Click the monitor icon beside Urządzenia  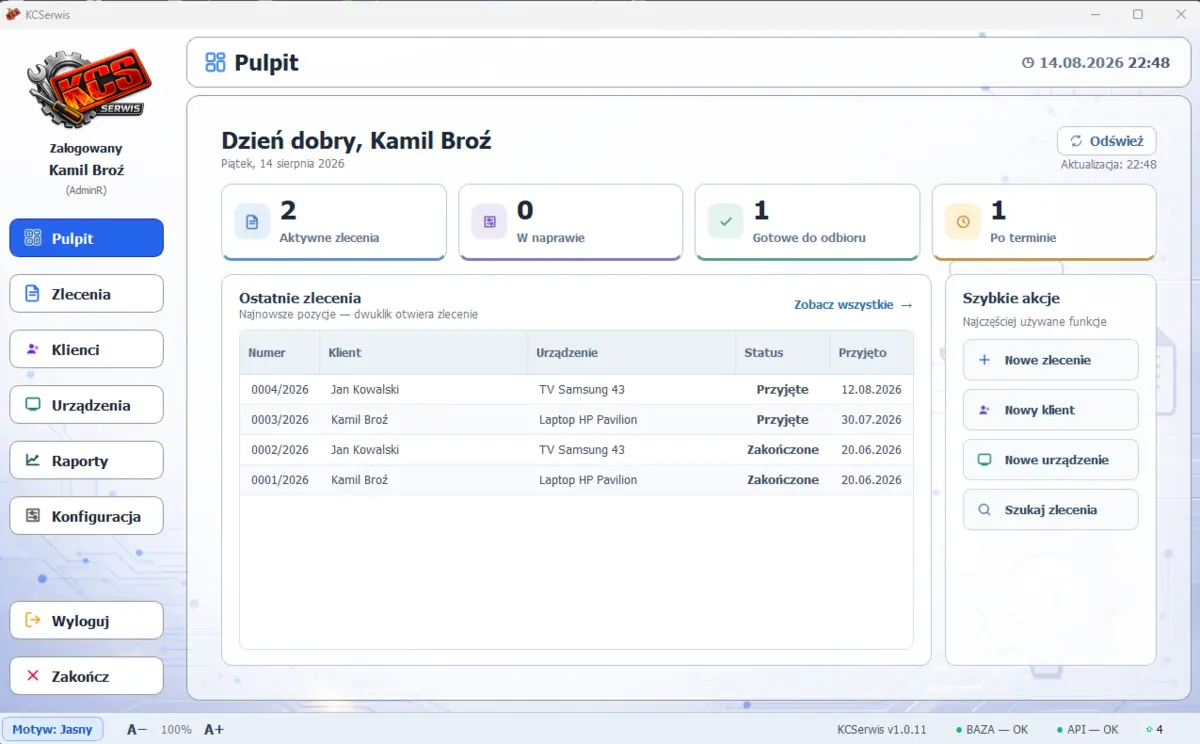[x=32, y=405]
